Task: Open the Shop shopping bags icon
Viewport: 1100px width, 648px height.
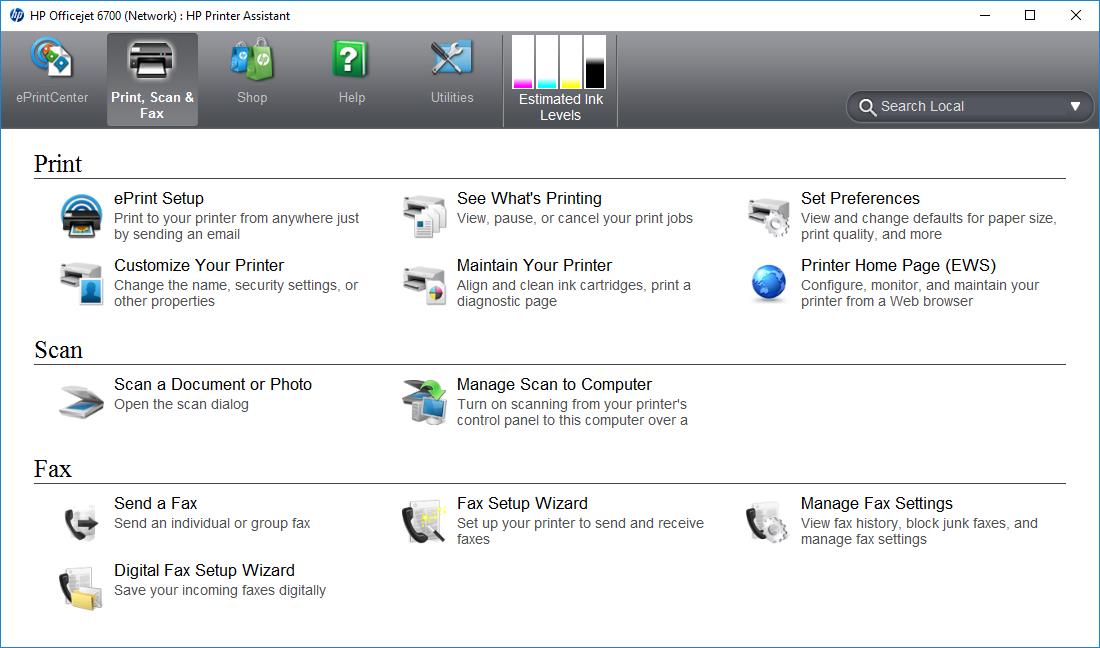Action: (252, 59)
